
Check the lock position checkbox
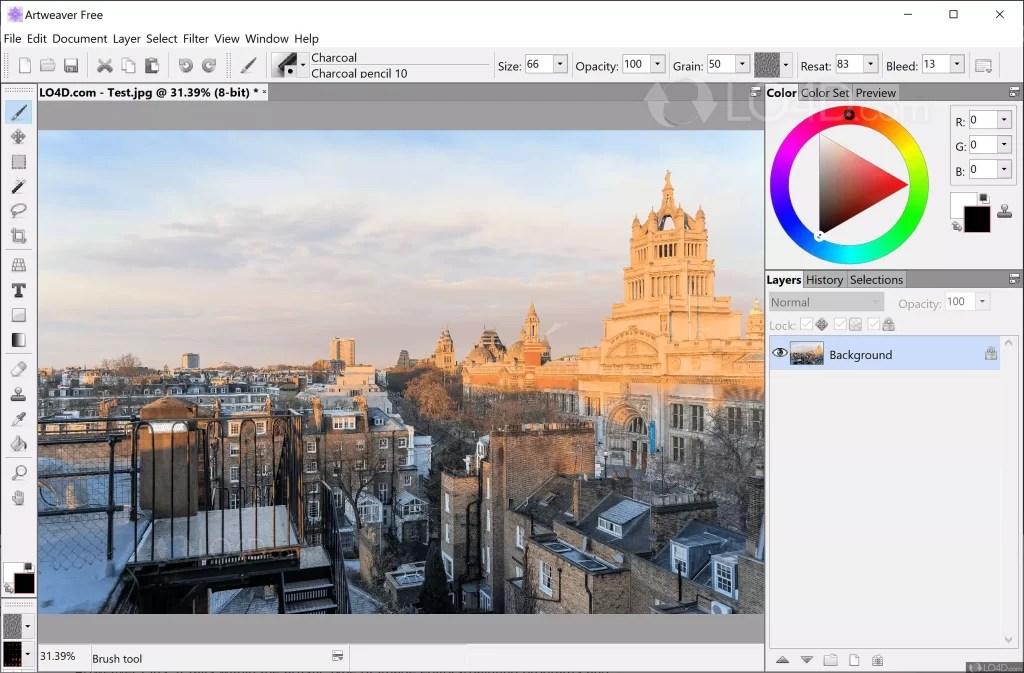click(x=806, y=324)
